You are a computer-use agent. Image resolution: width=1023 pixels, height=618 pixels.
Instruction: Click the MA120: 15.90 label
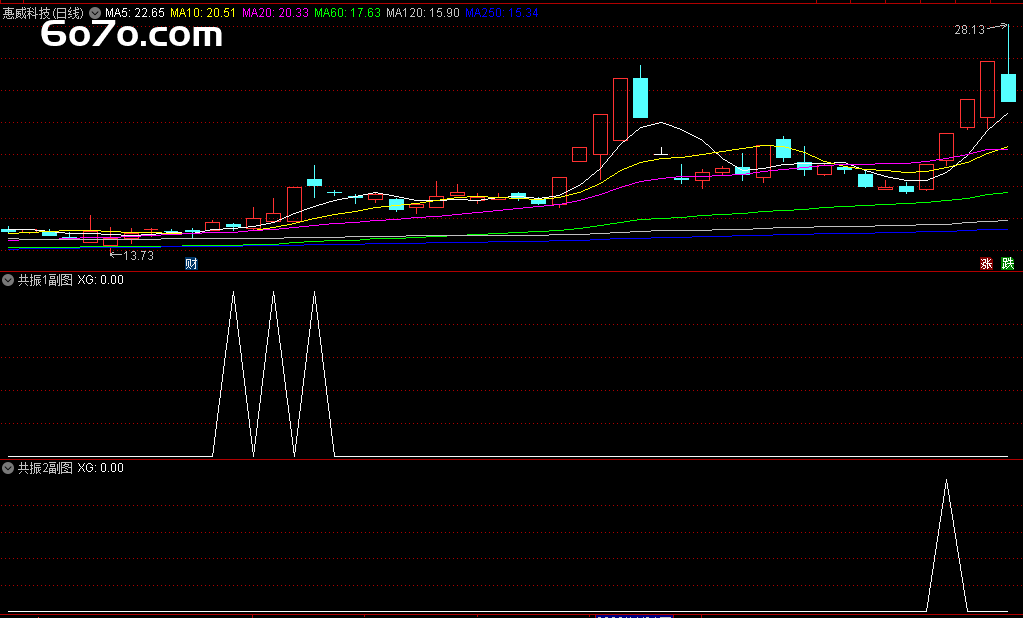click(423, 13)
